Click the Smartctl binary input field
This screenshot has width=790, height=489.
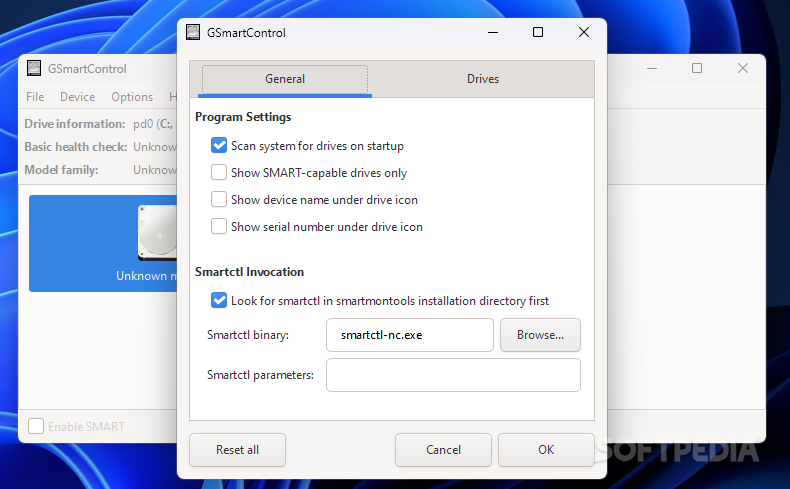point(410,335)
